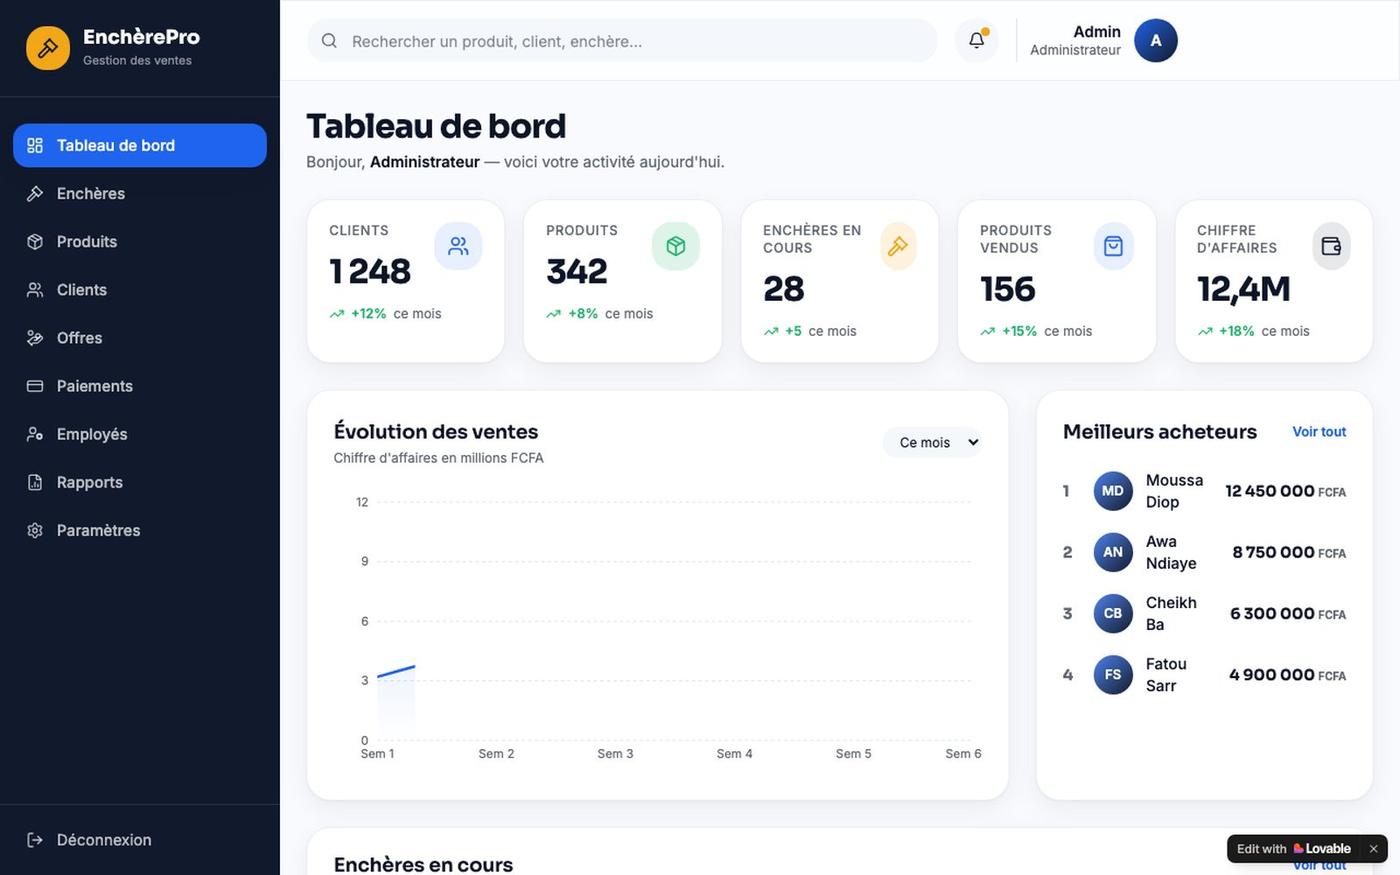The width and height of the screenshot is (1400, 875).
Task: Click amount 12 450 000 FCFA
Action: point(1285,491)
